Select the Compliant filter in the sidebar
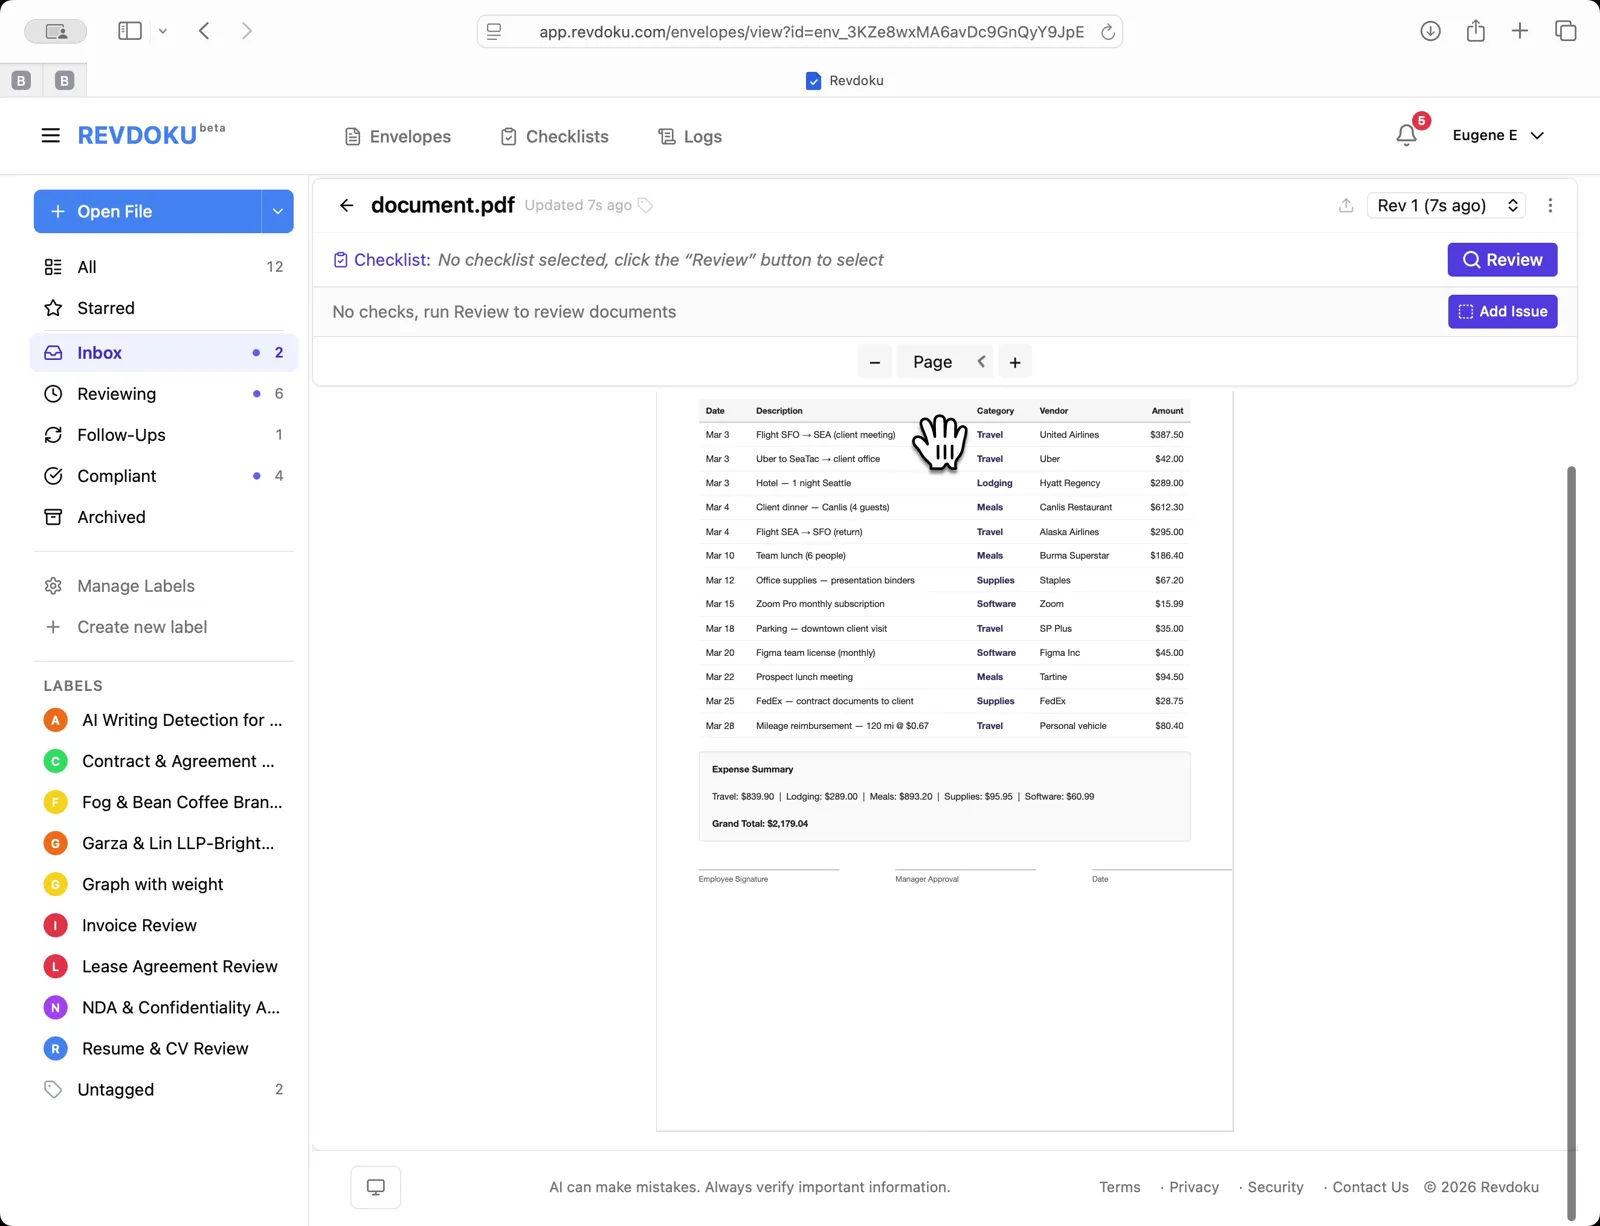The image size is (1600, 1226). coord(118,475)
